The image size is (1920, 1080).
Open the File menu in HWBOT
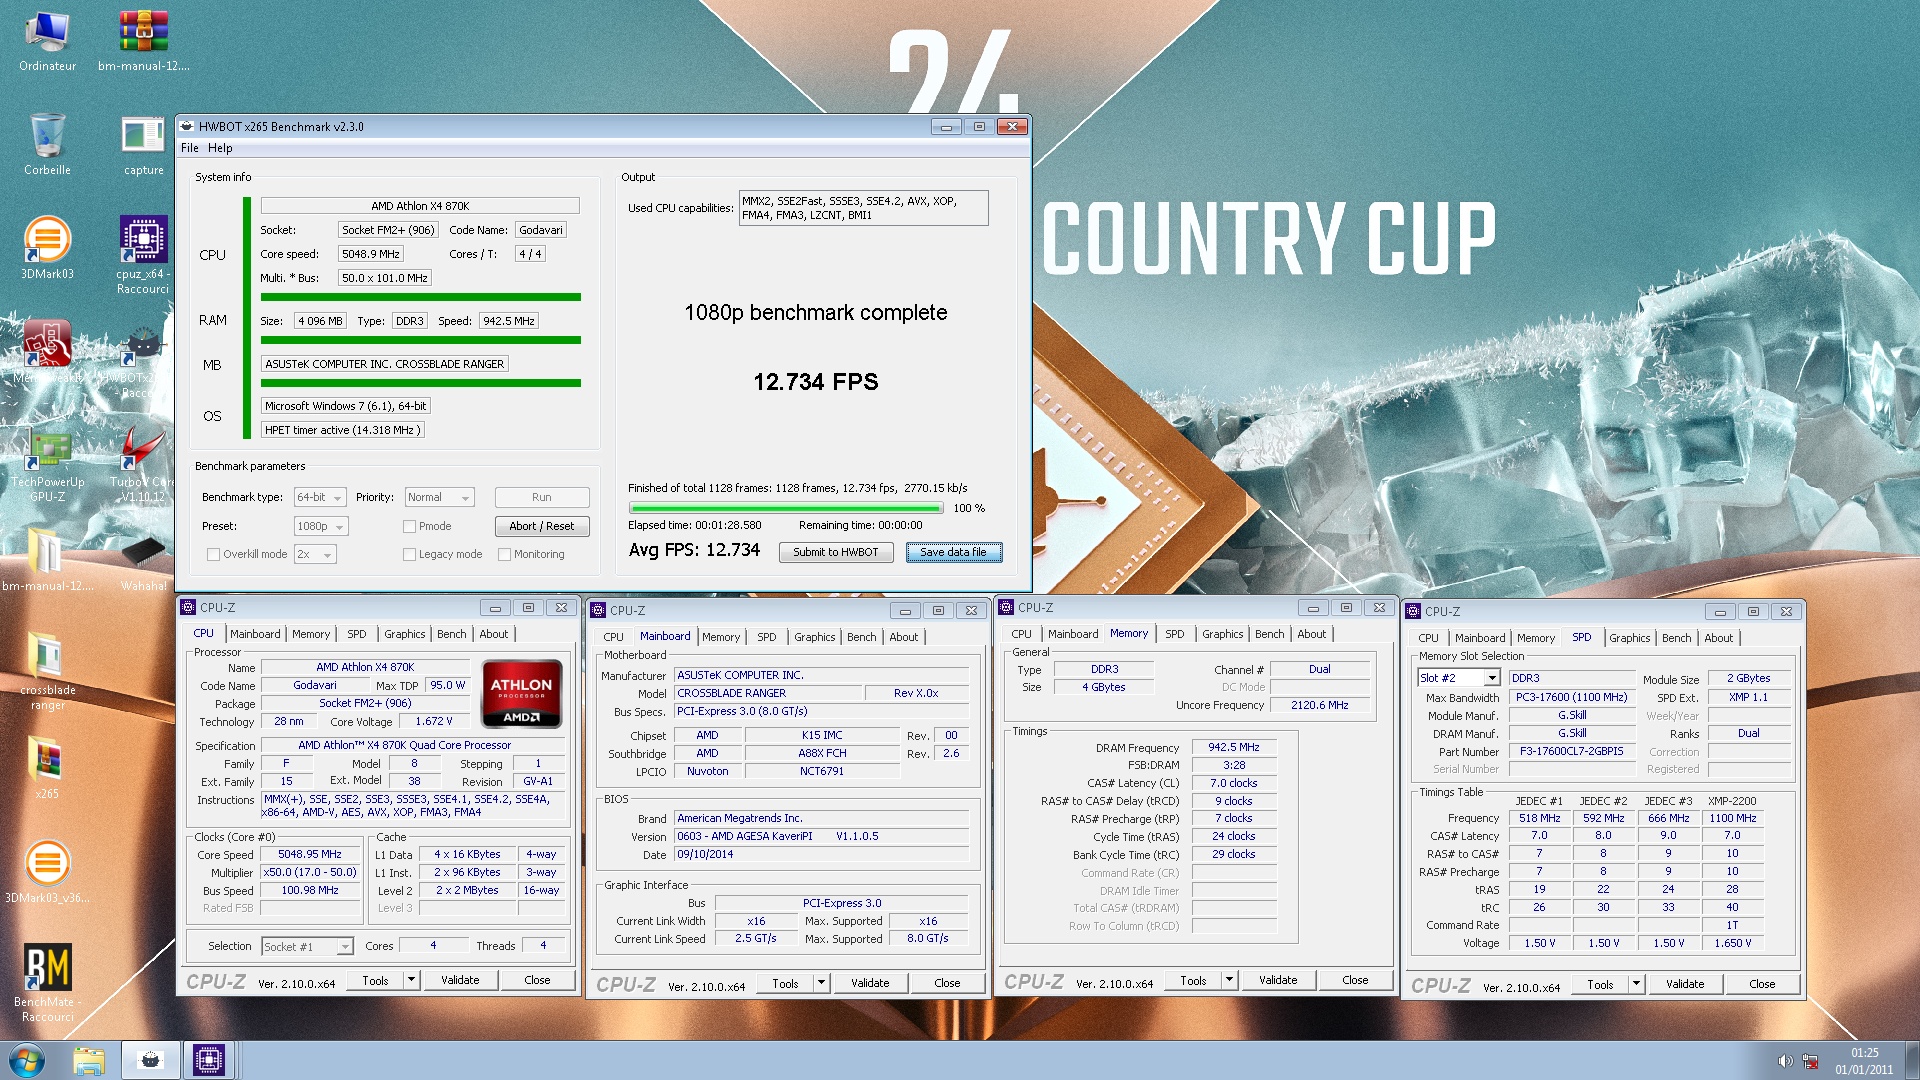(x=189, y=148)
